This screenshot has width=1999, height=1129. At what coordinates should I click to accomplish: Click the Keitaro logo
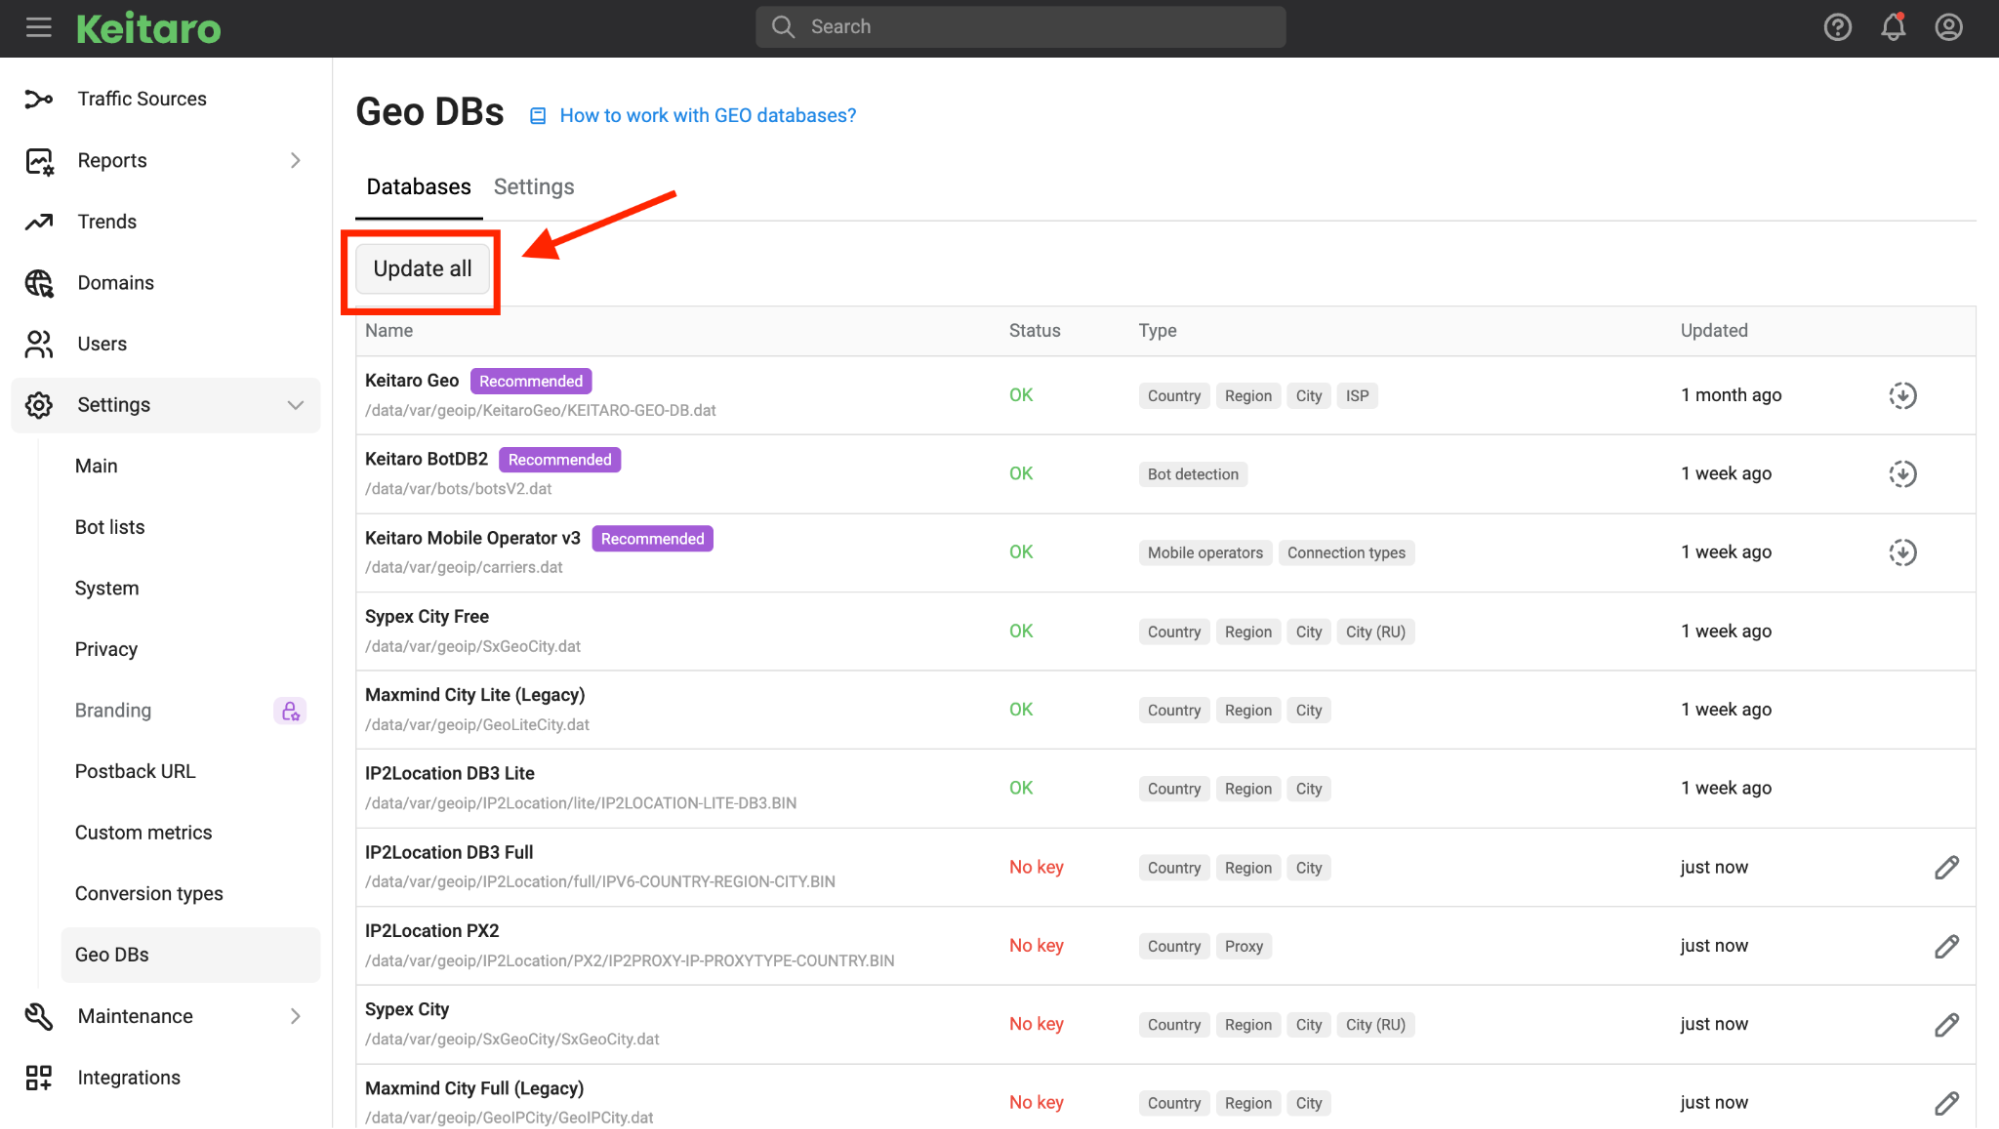pos(149,28)
